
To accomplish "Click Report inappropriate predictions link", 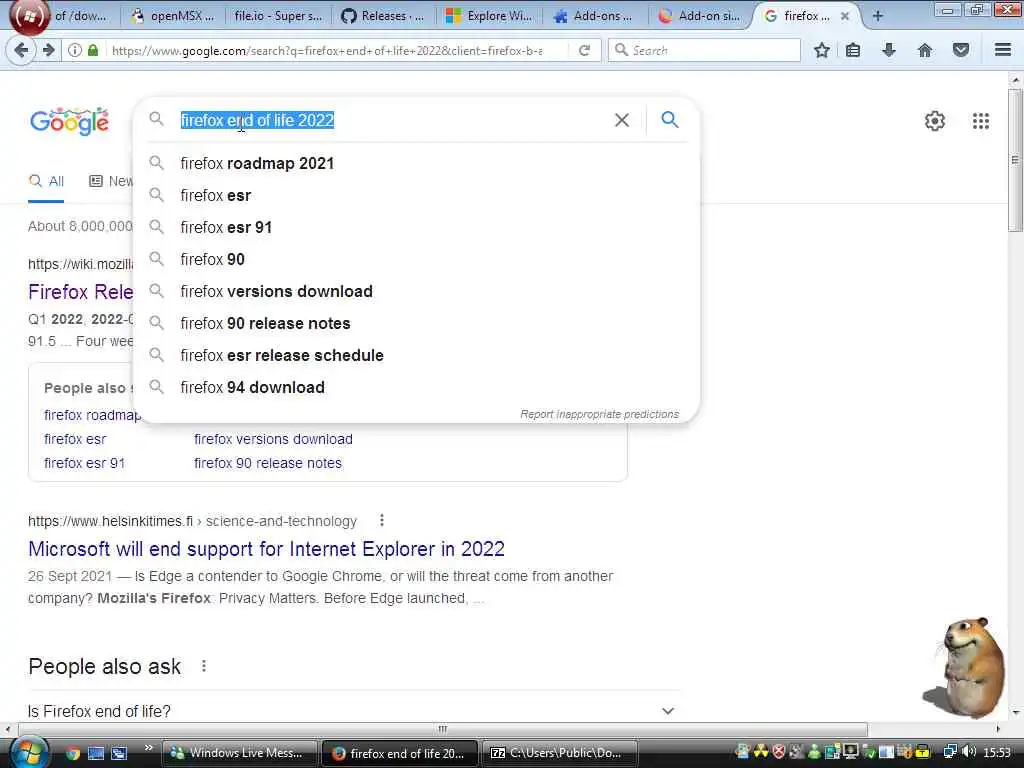I will [x=600, y=414].
